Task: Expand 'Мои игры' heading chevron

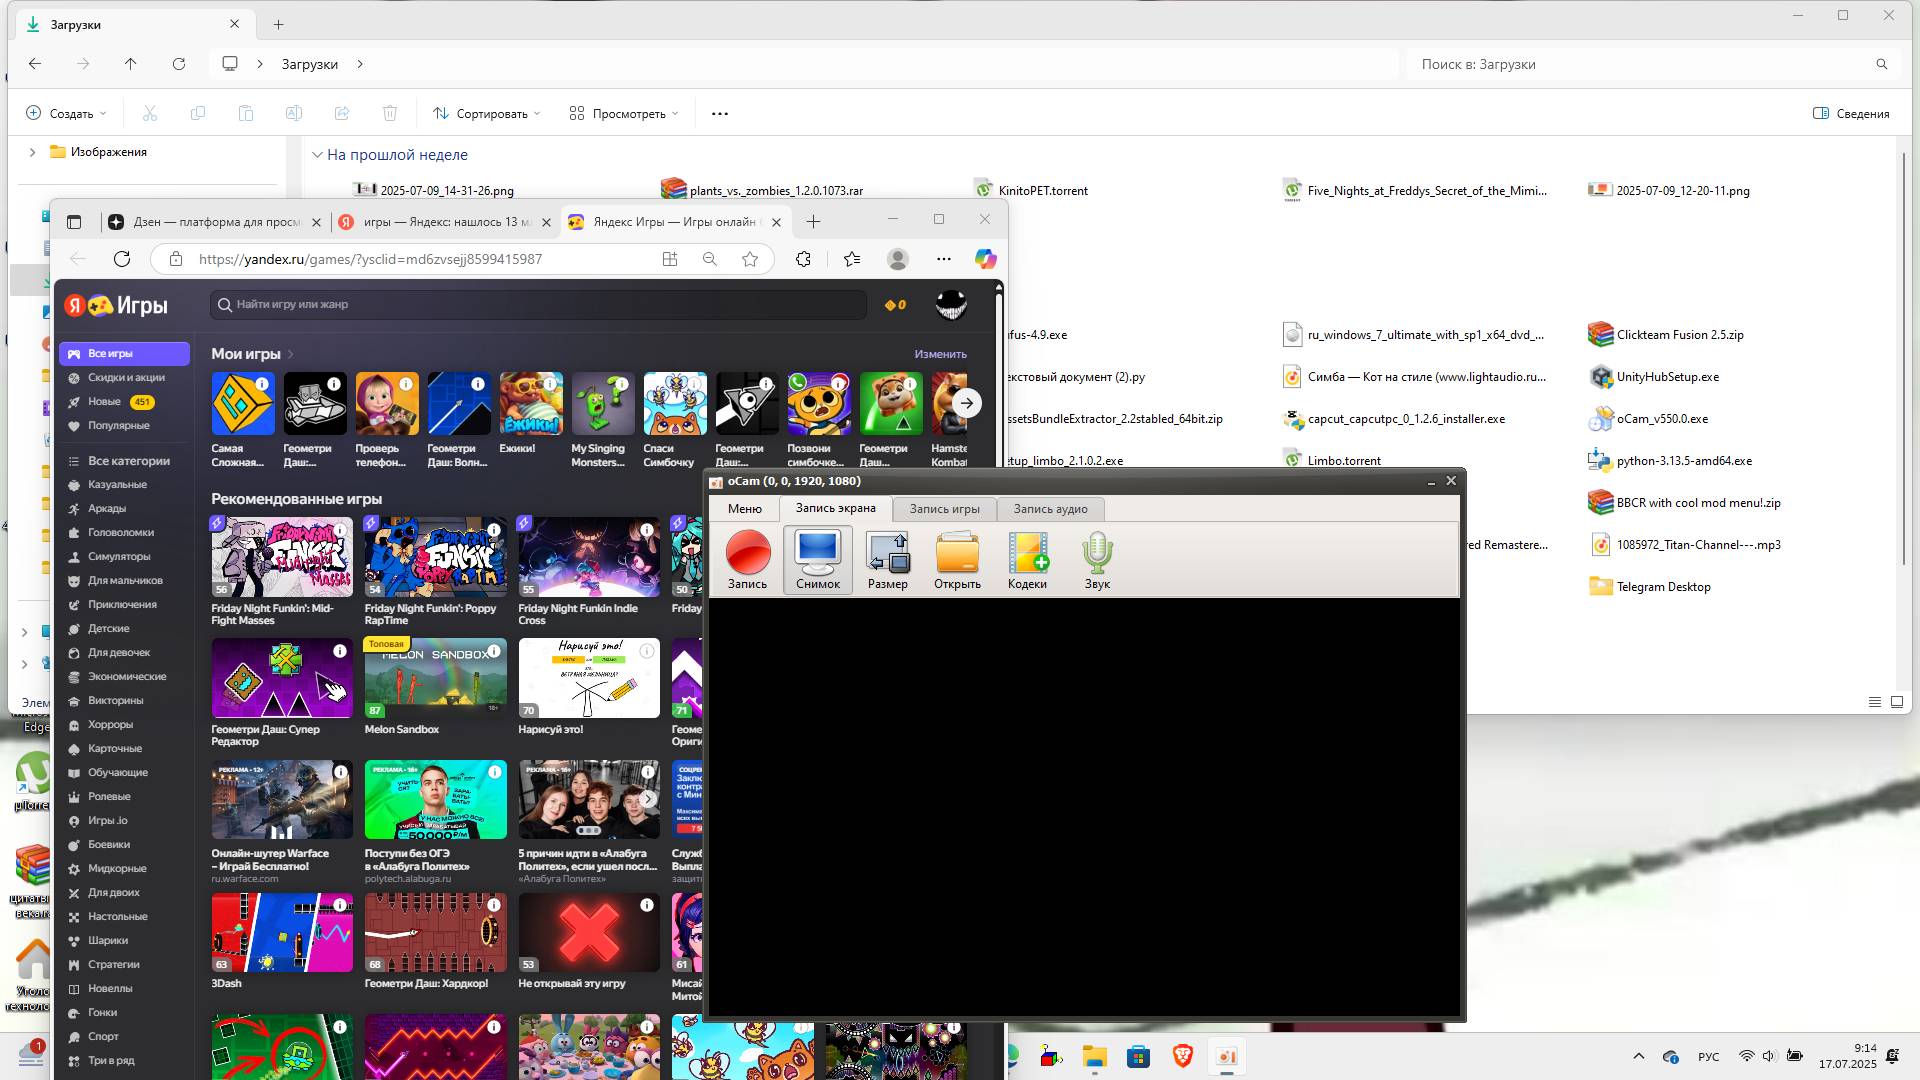Action: [291, 354]
